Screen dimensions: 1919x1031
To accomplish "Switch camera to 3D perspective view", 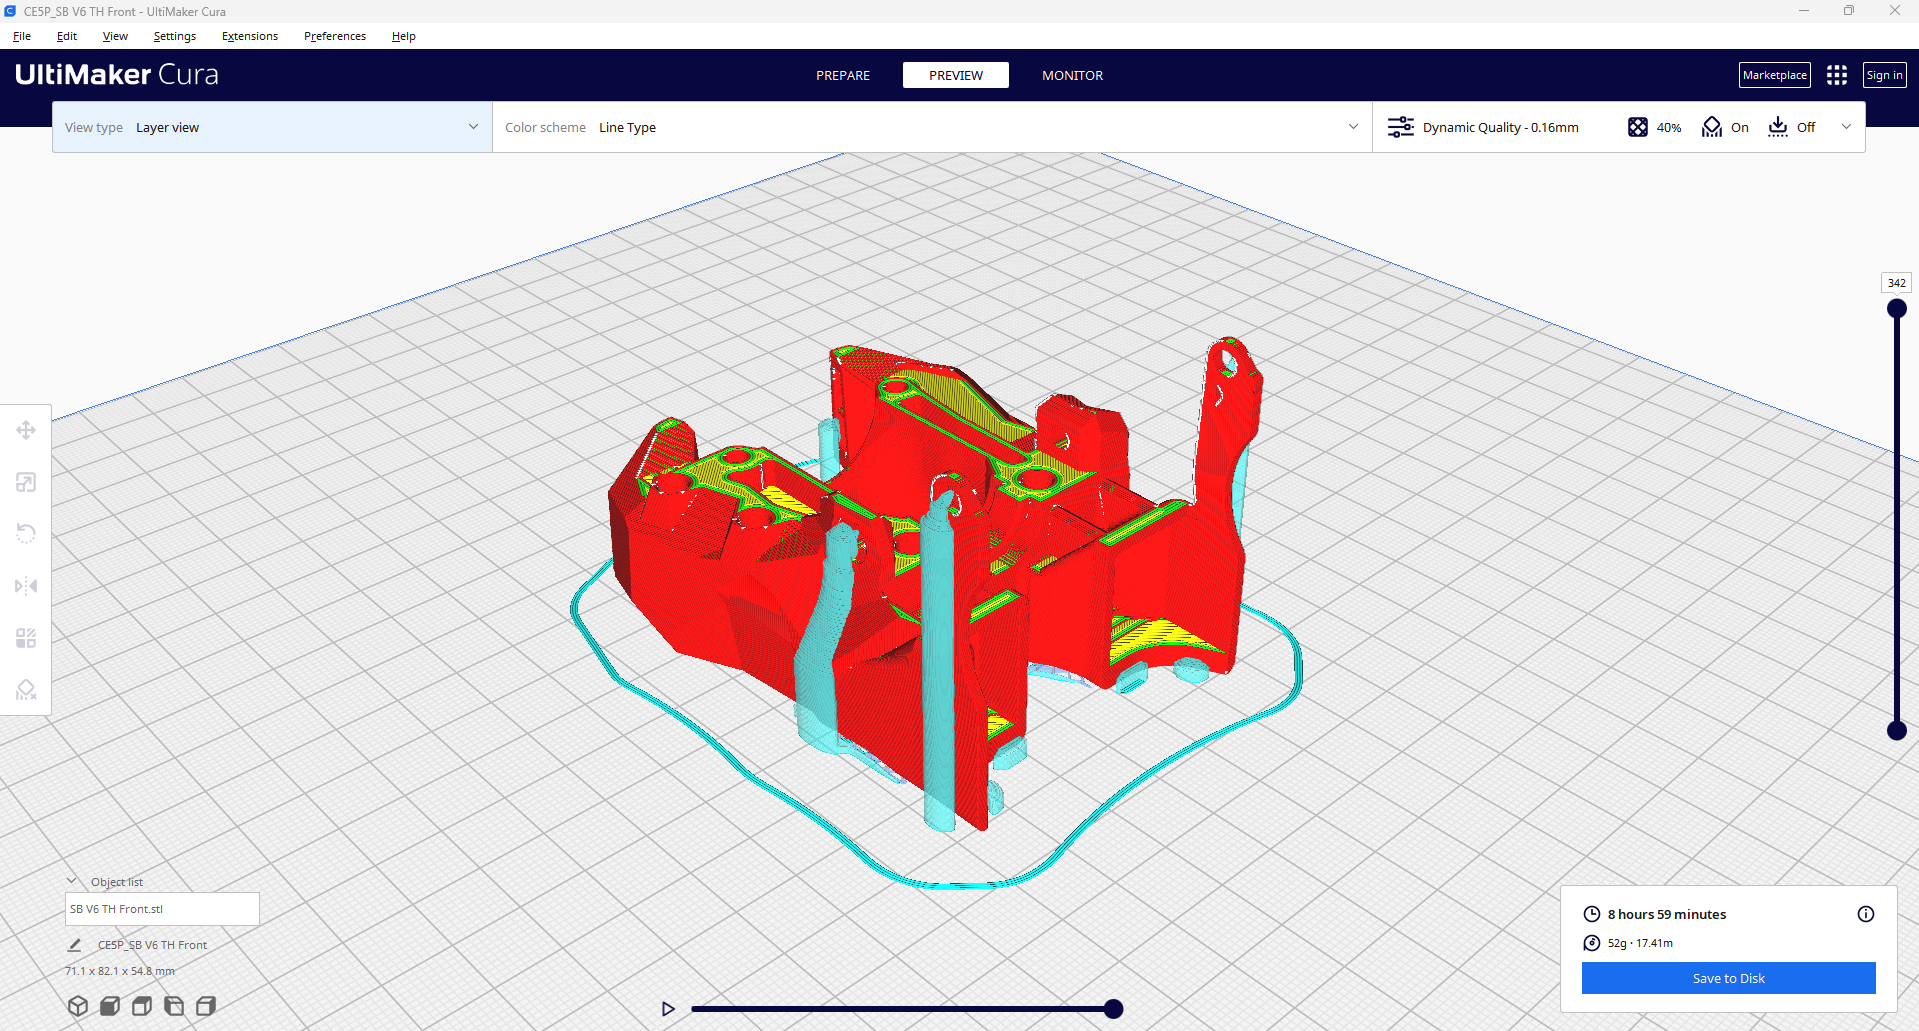I will point(78,1006).
